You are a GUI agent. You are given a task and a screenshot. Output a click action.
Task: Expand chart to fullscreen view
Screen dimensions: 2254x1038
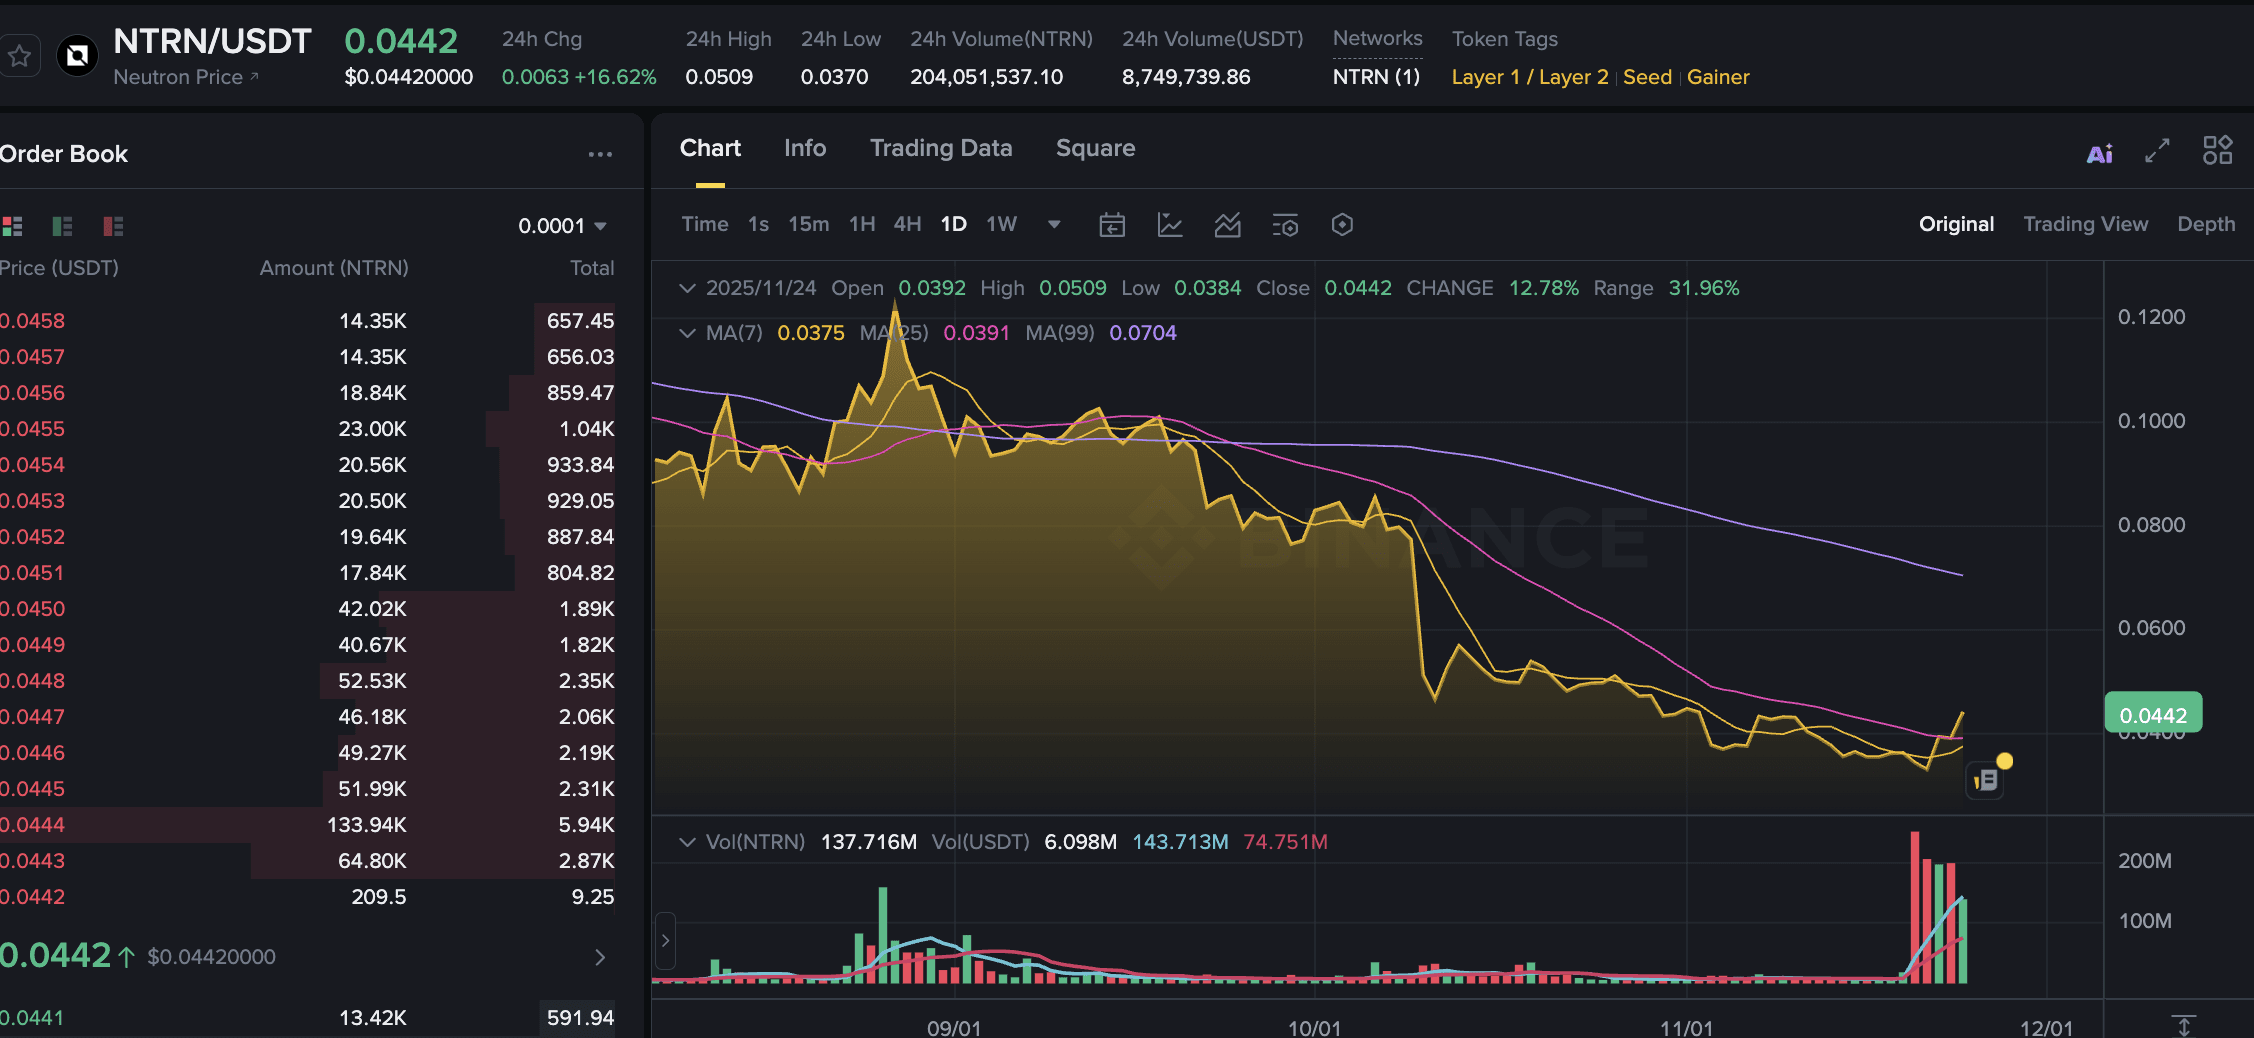click(2157, 151)
